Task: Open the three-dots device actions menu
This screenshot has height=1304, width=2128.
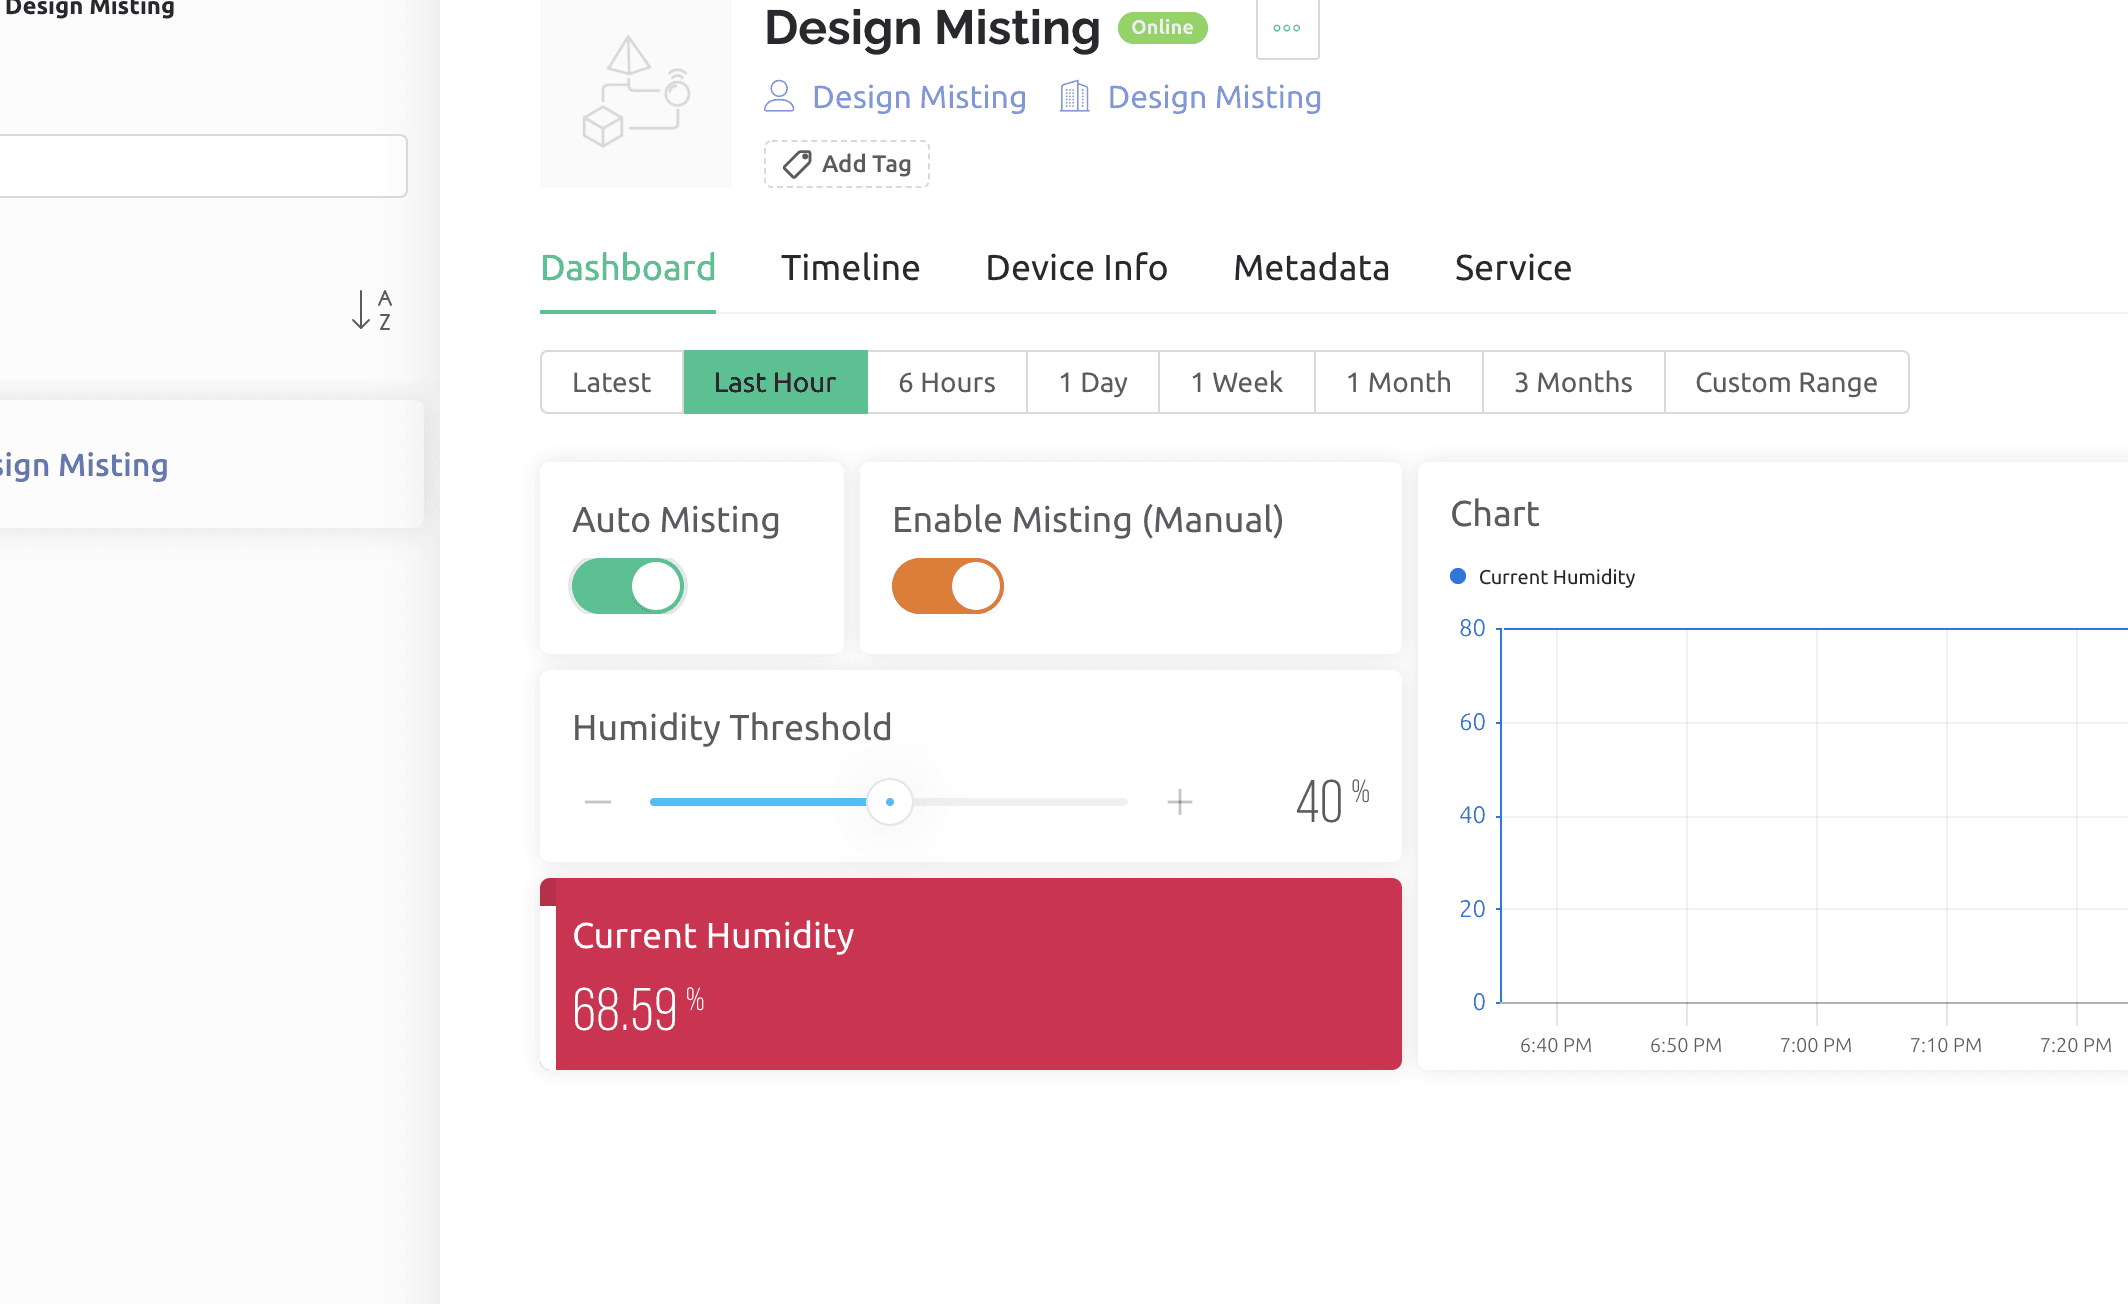Action: coord(1287,28)
